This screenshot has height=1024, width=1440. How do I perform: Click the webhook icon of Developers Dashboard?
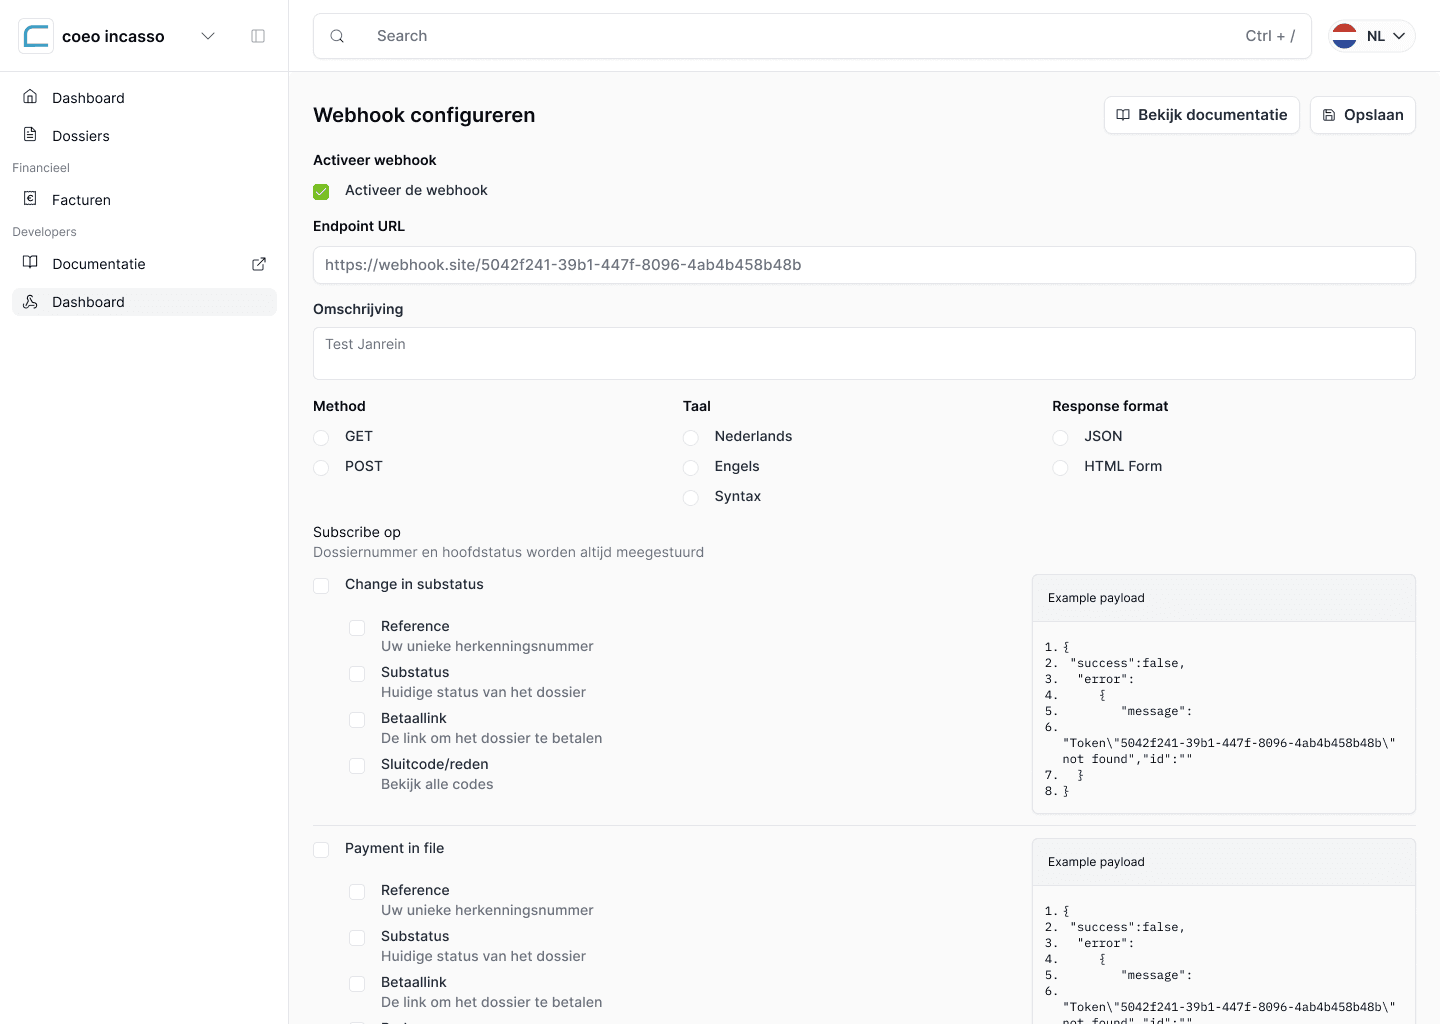tap(31, 301)
